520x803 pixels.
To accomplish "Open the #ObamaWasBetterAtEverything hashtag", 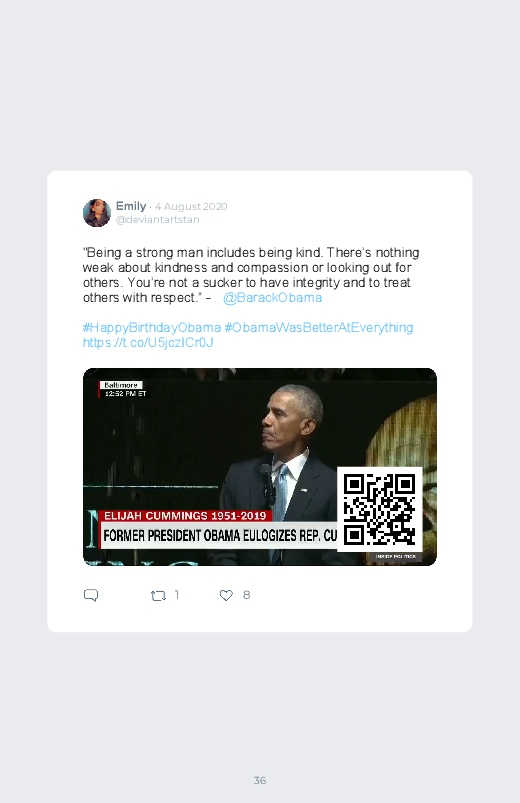I will tap(319, 328).
